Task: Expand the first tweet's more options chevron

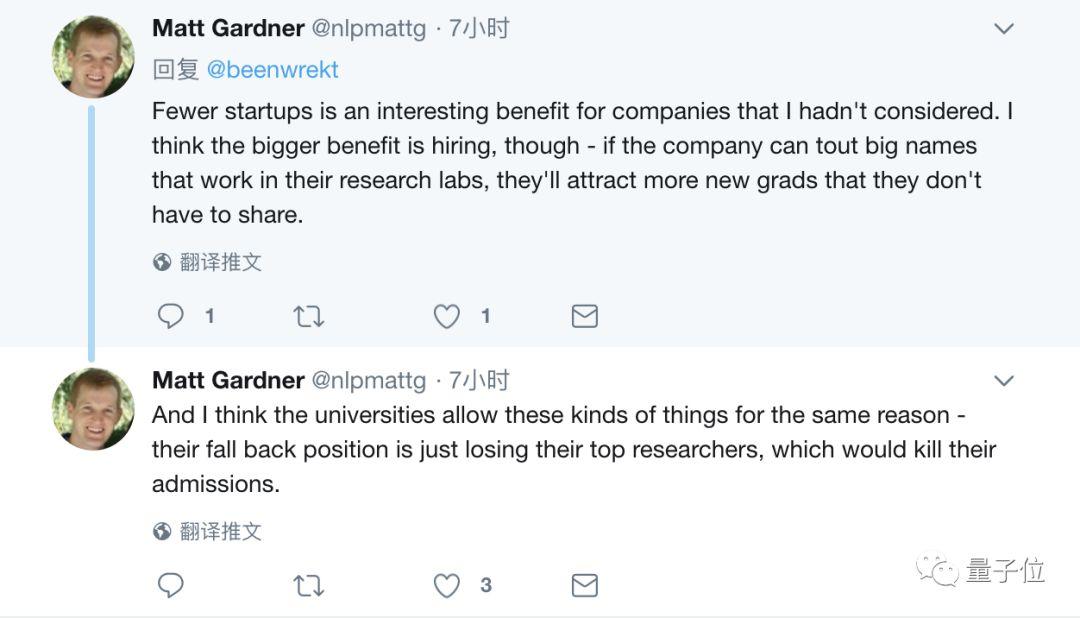Action: coord(1003,29)
